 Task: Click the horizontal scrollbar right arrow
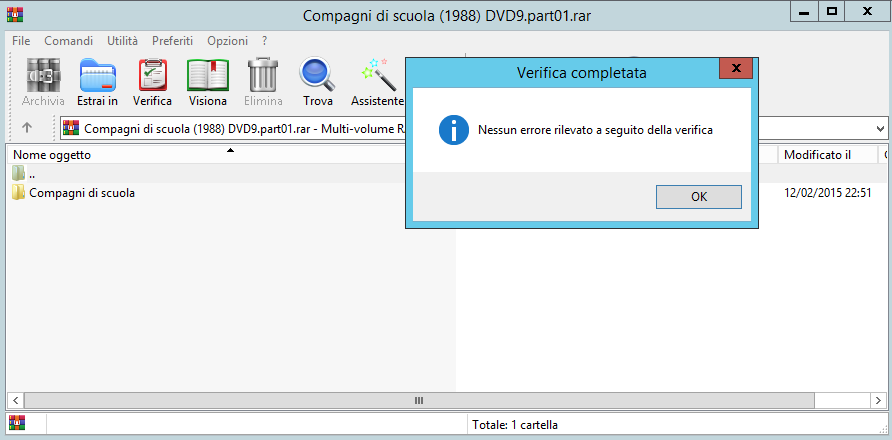pyautogui.click(x=878, y=400)
